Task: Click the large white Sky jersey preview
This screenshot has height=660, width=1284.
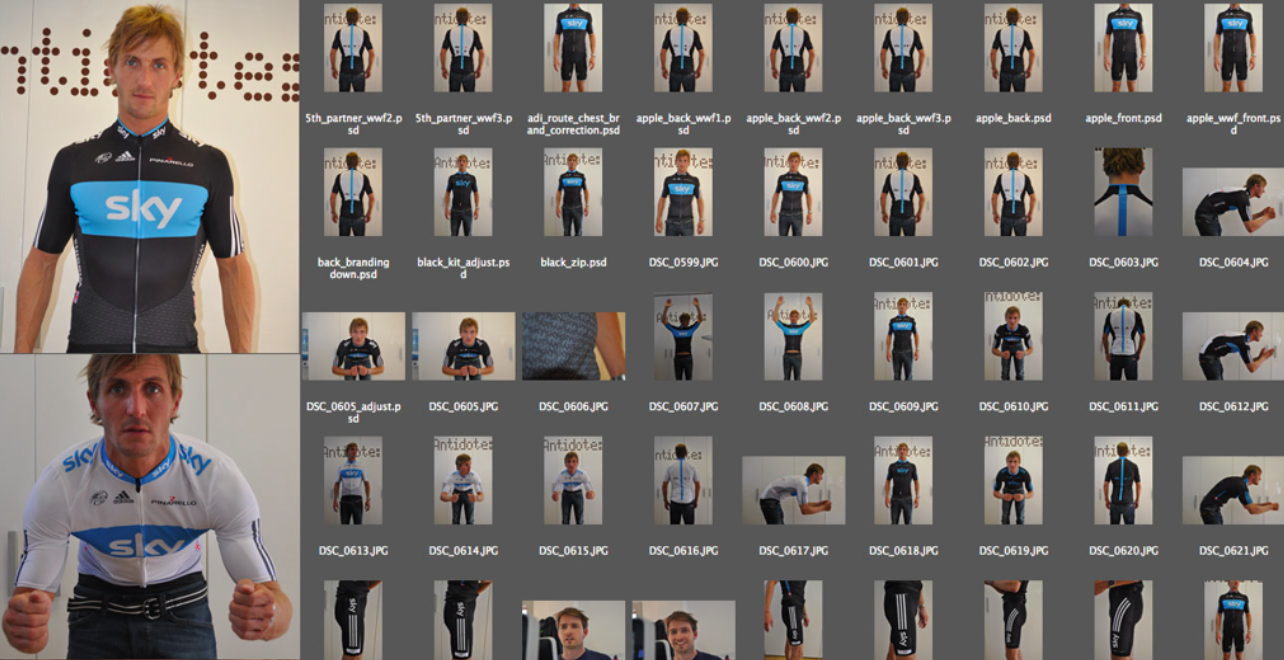Action: tap(149, 507)
